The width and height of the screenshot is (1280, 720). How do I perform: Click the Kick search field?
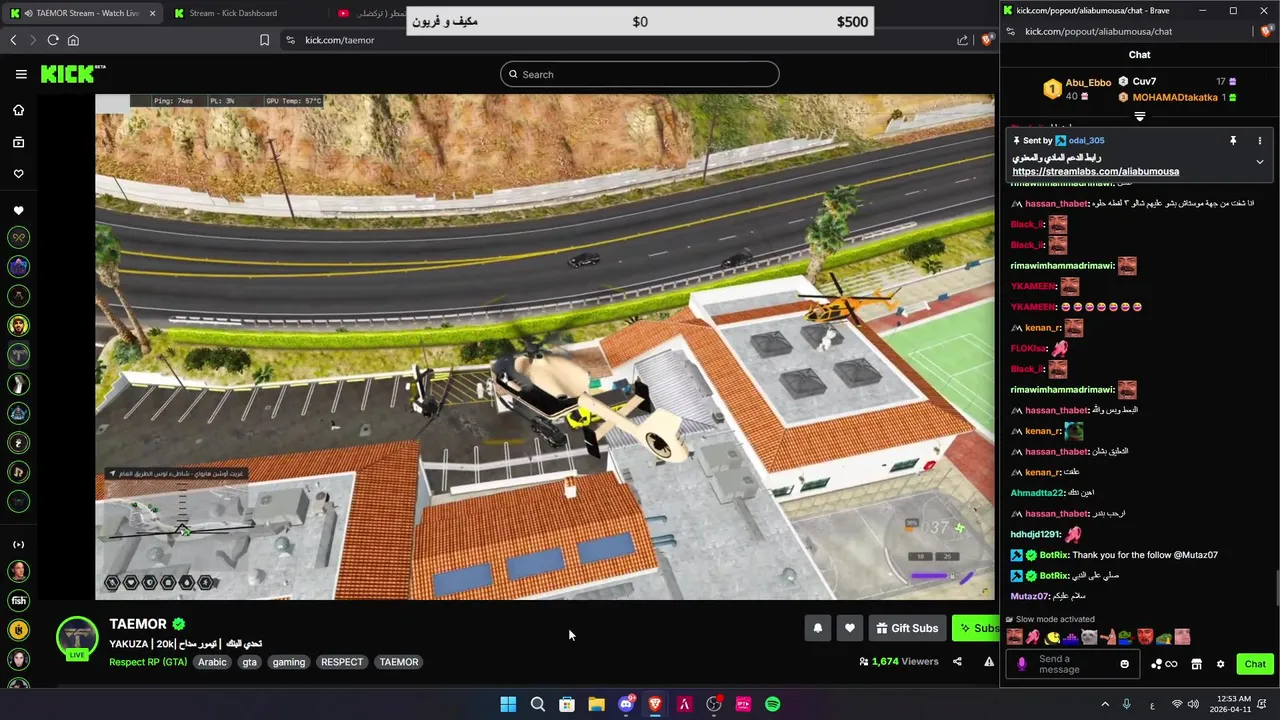coord(640,74)
